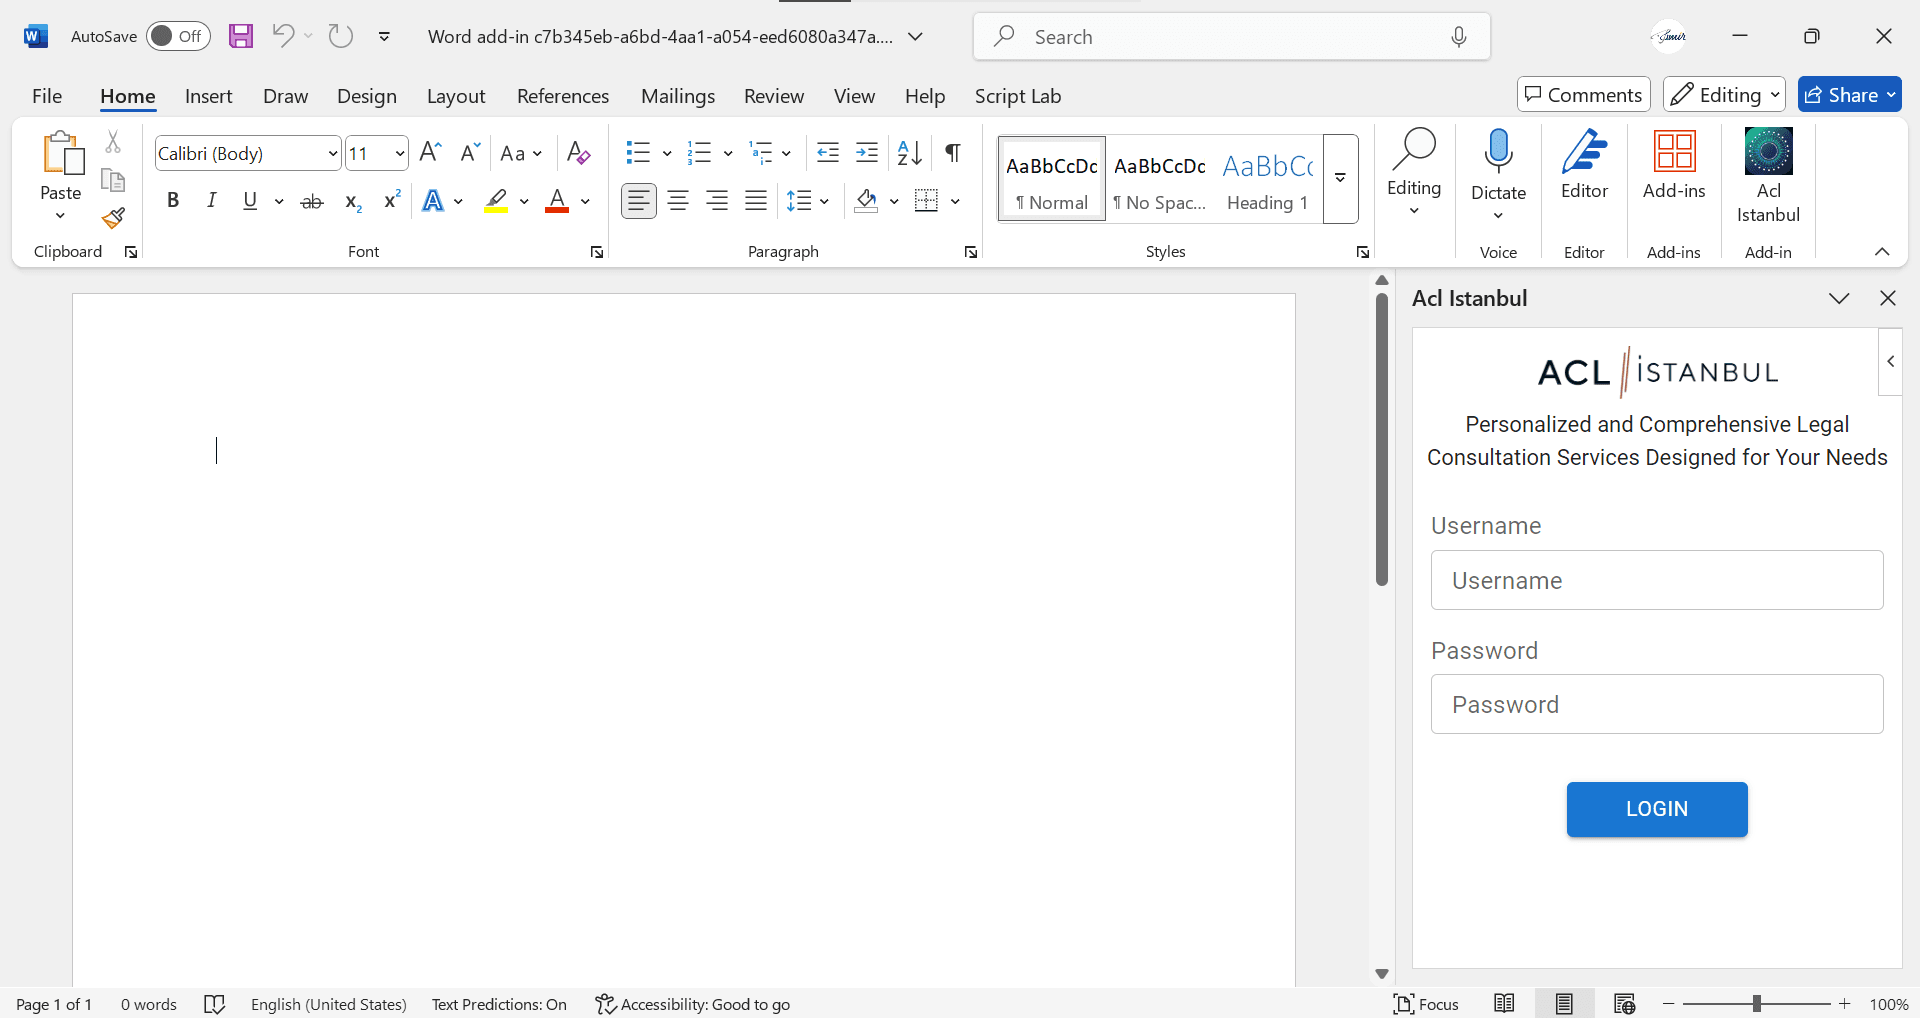
Task: Click Focus mode in status bar
Action: click(x=1426, y=1004)
